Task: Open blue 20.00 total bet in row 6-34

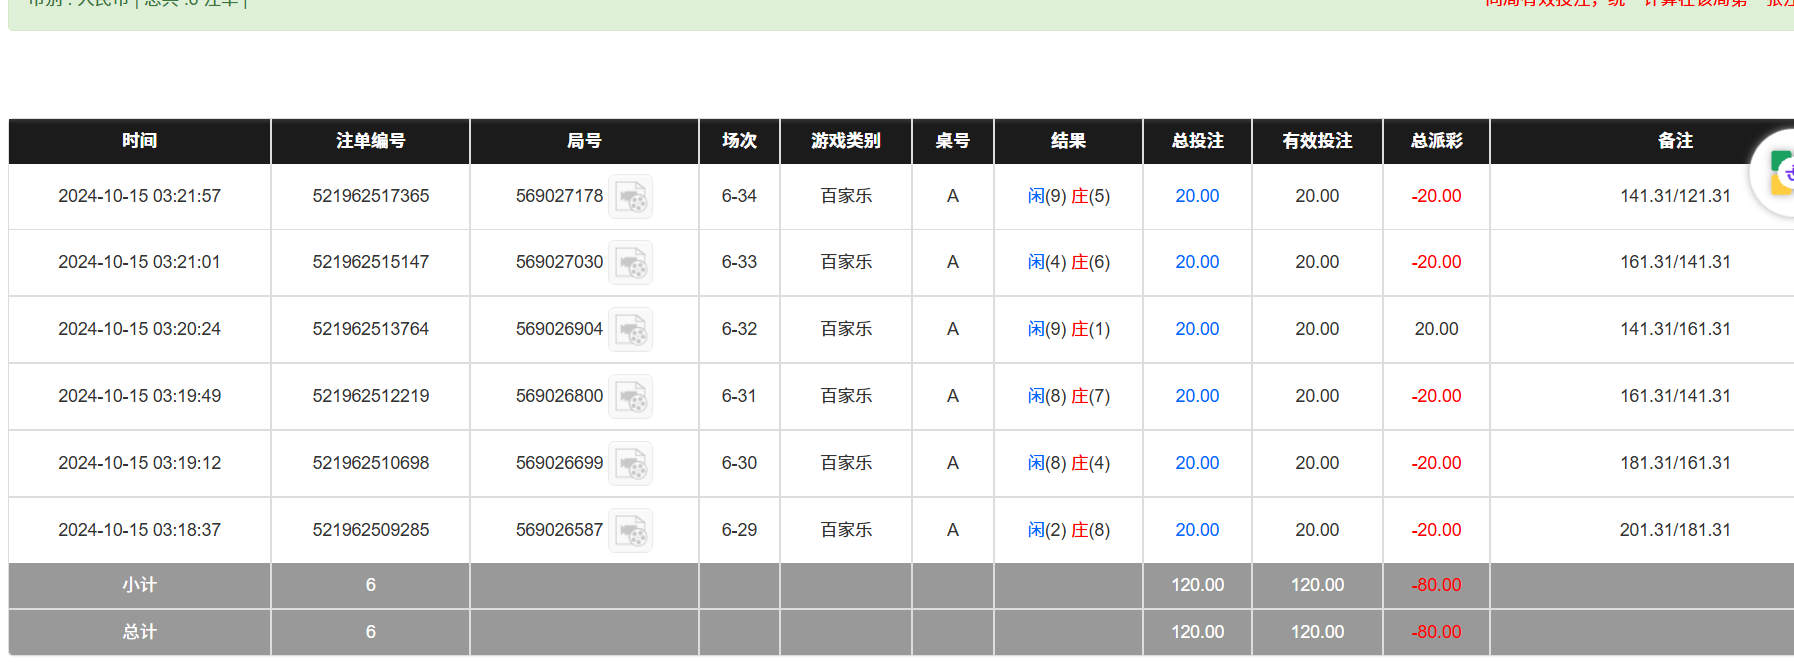Action: (x=1197, y=196)
